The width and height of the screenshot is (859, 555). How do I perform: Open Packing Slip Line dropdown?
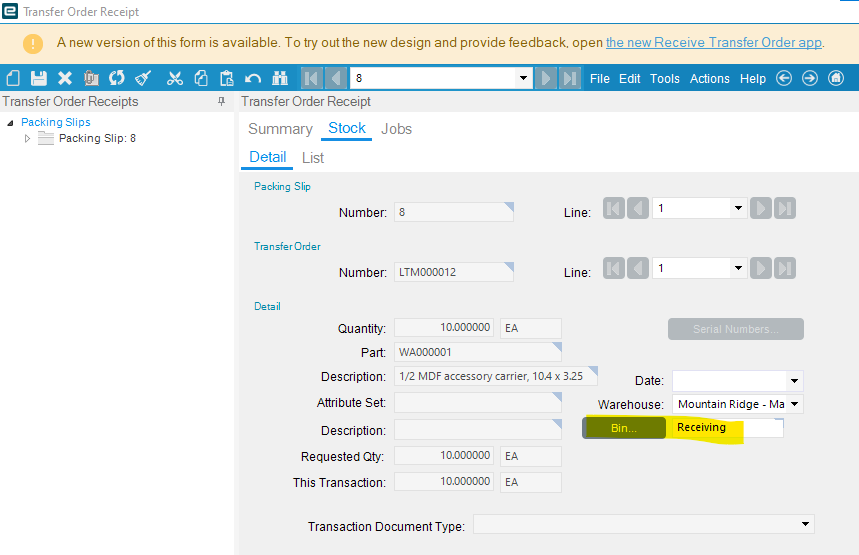coord(738,208)
